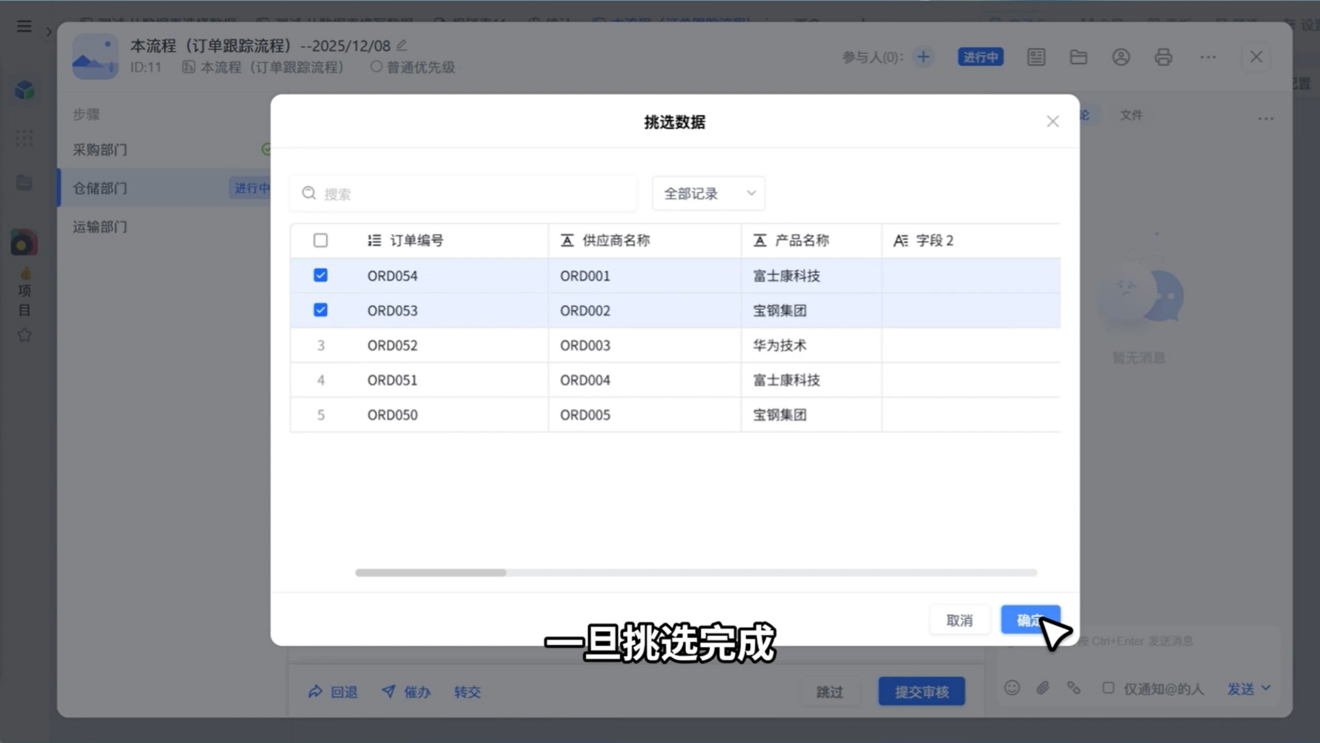Click the workflow thumbnail image in header

point(95,56)
